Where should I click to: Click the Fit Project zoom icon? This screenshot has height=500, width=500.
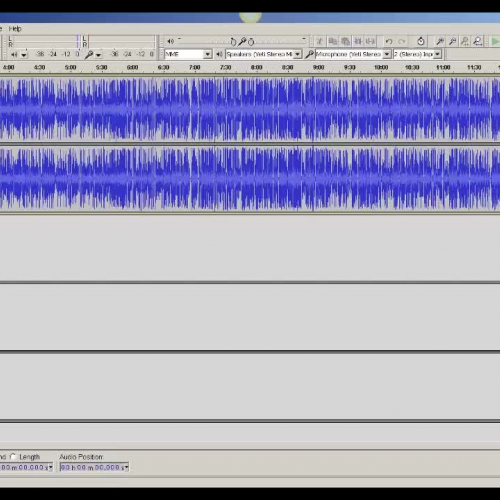tap(478, 41)
